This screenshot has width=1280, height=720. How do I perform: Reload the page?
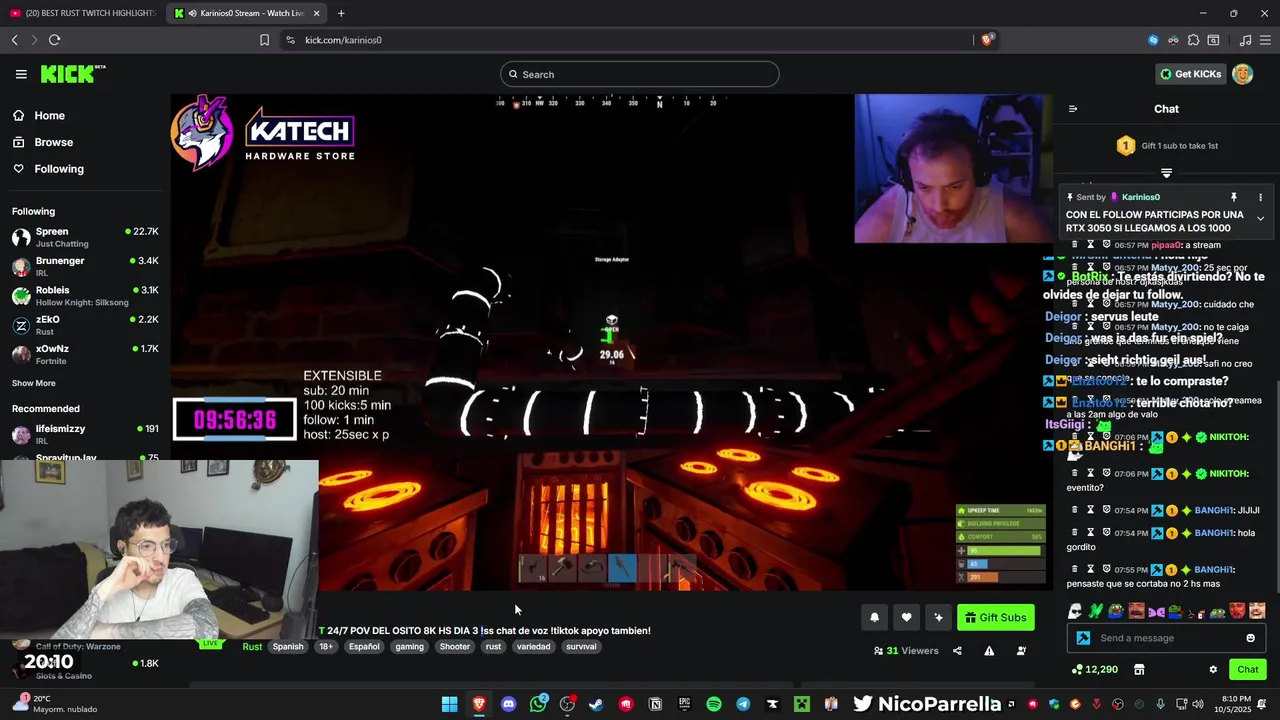[54, 40]
